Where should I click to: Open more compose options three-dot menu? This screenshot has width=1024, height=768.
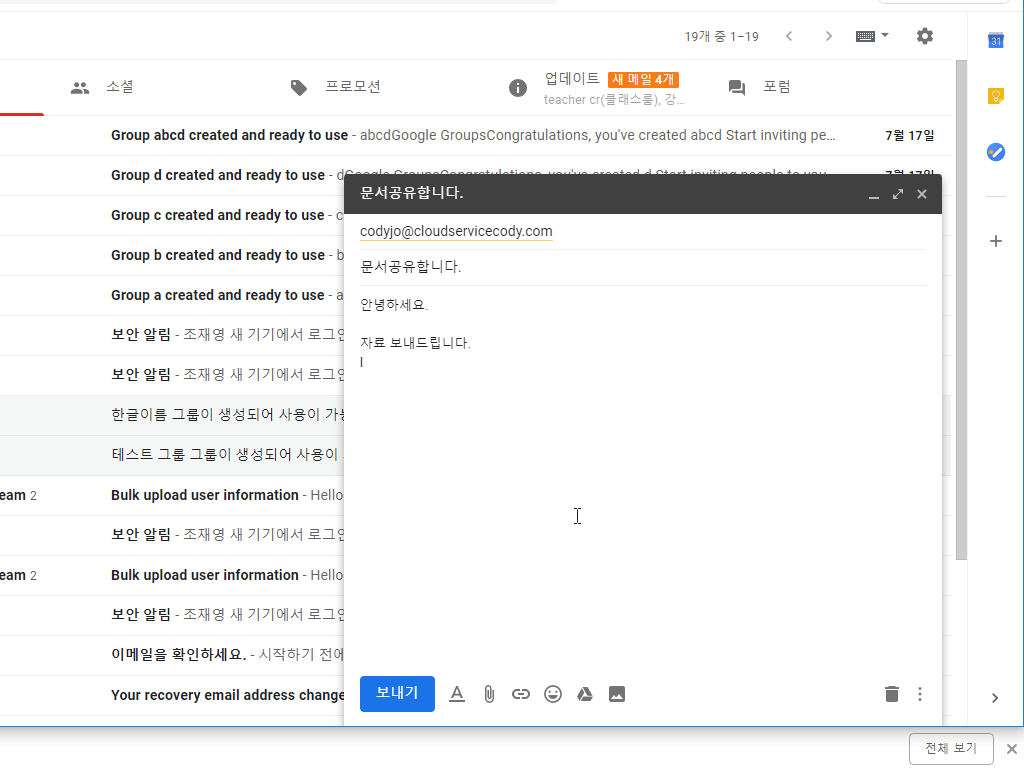coord(920,694)
